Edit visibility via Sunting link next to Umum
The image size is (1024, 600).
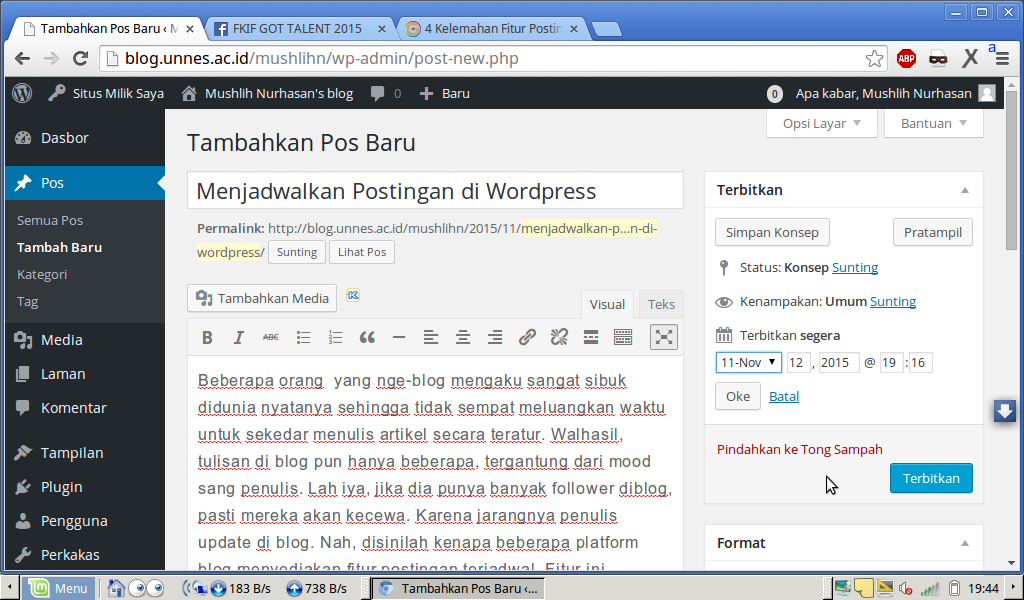click(893, 301)
